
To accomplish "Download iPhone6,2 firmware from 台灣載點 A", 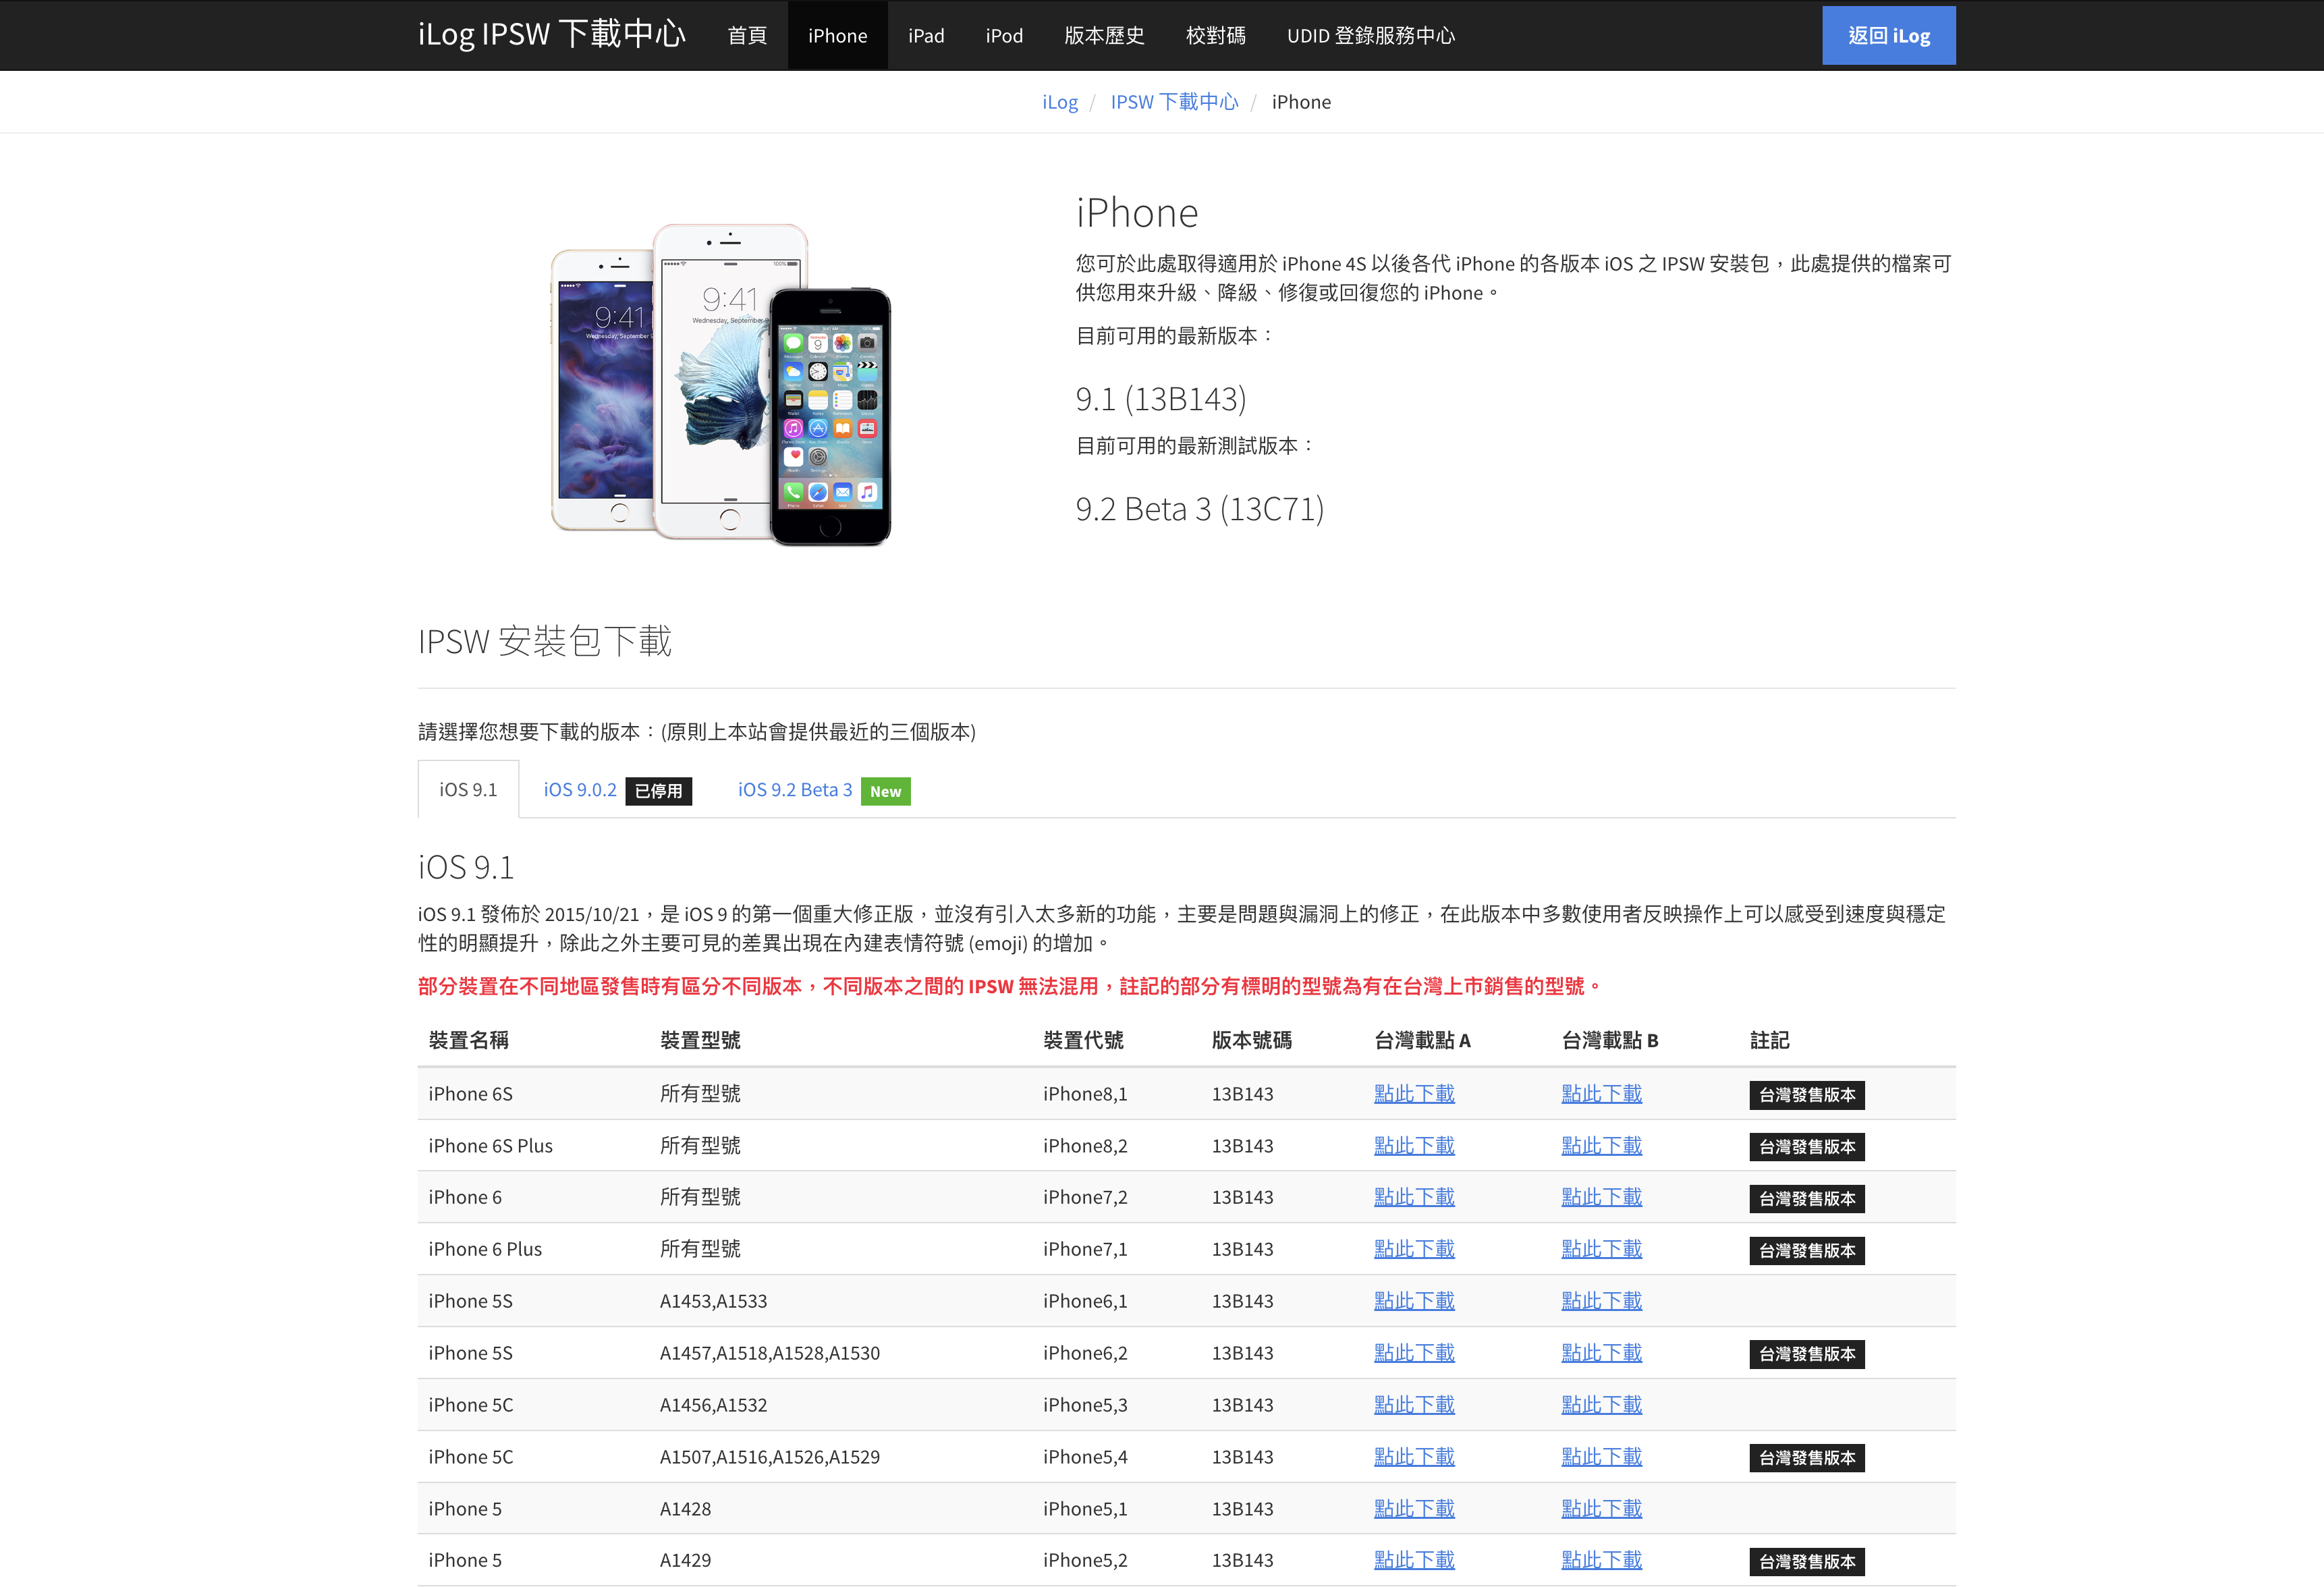I will [x=1414, y=1353].
